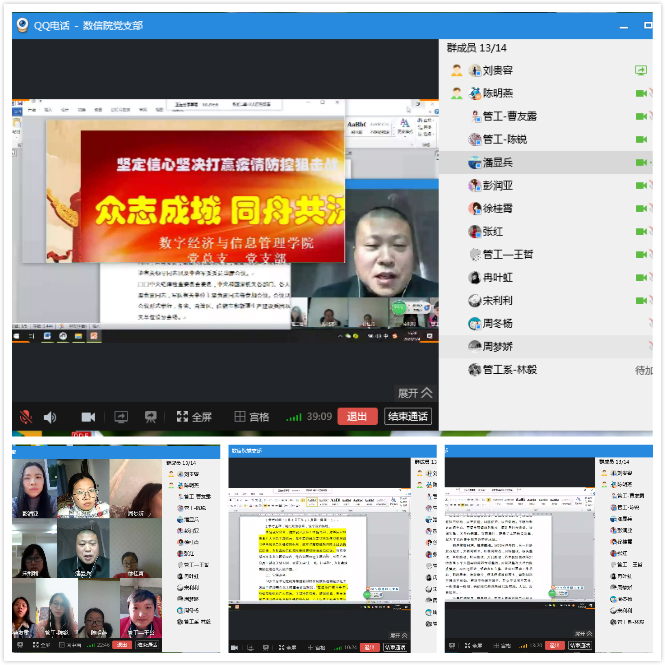Viewport: 665px width, 665px height.
Task: Click the green signal strength indicator
Action: [293, 416]
